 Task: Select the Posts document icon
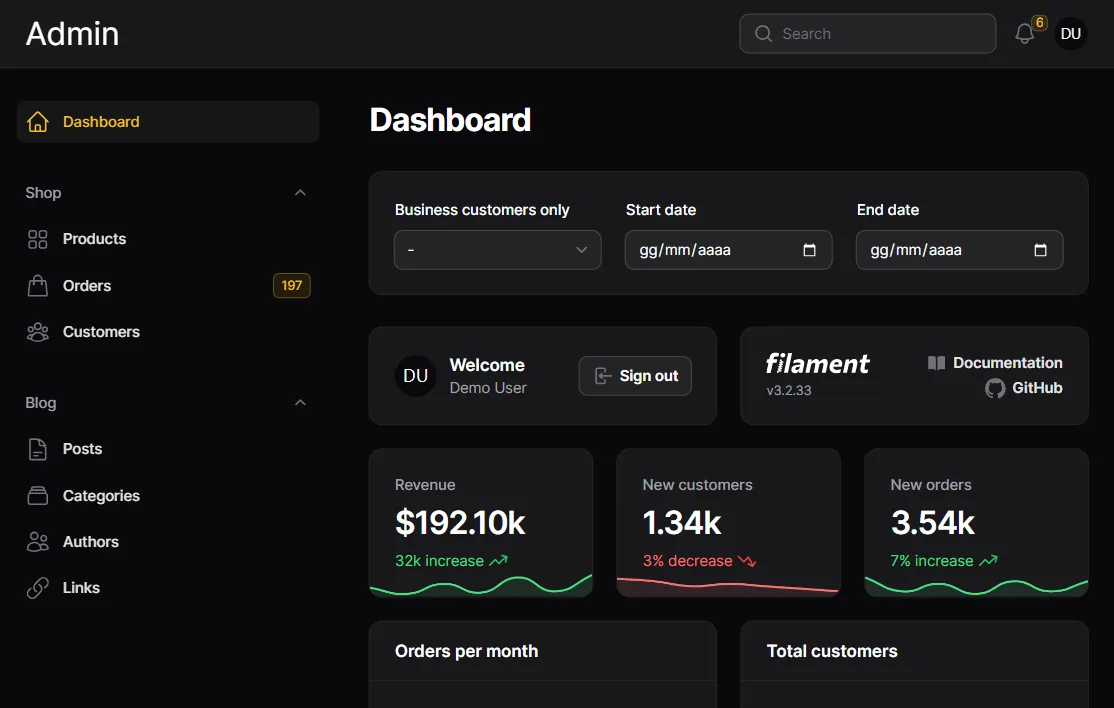38,449
